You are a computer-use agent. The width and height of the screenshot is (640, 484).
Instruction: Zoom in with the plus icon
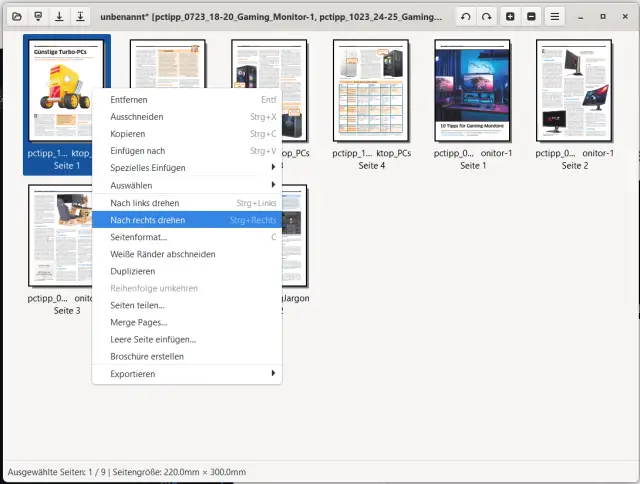511,17
